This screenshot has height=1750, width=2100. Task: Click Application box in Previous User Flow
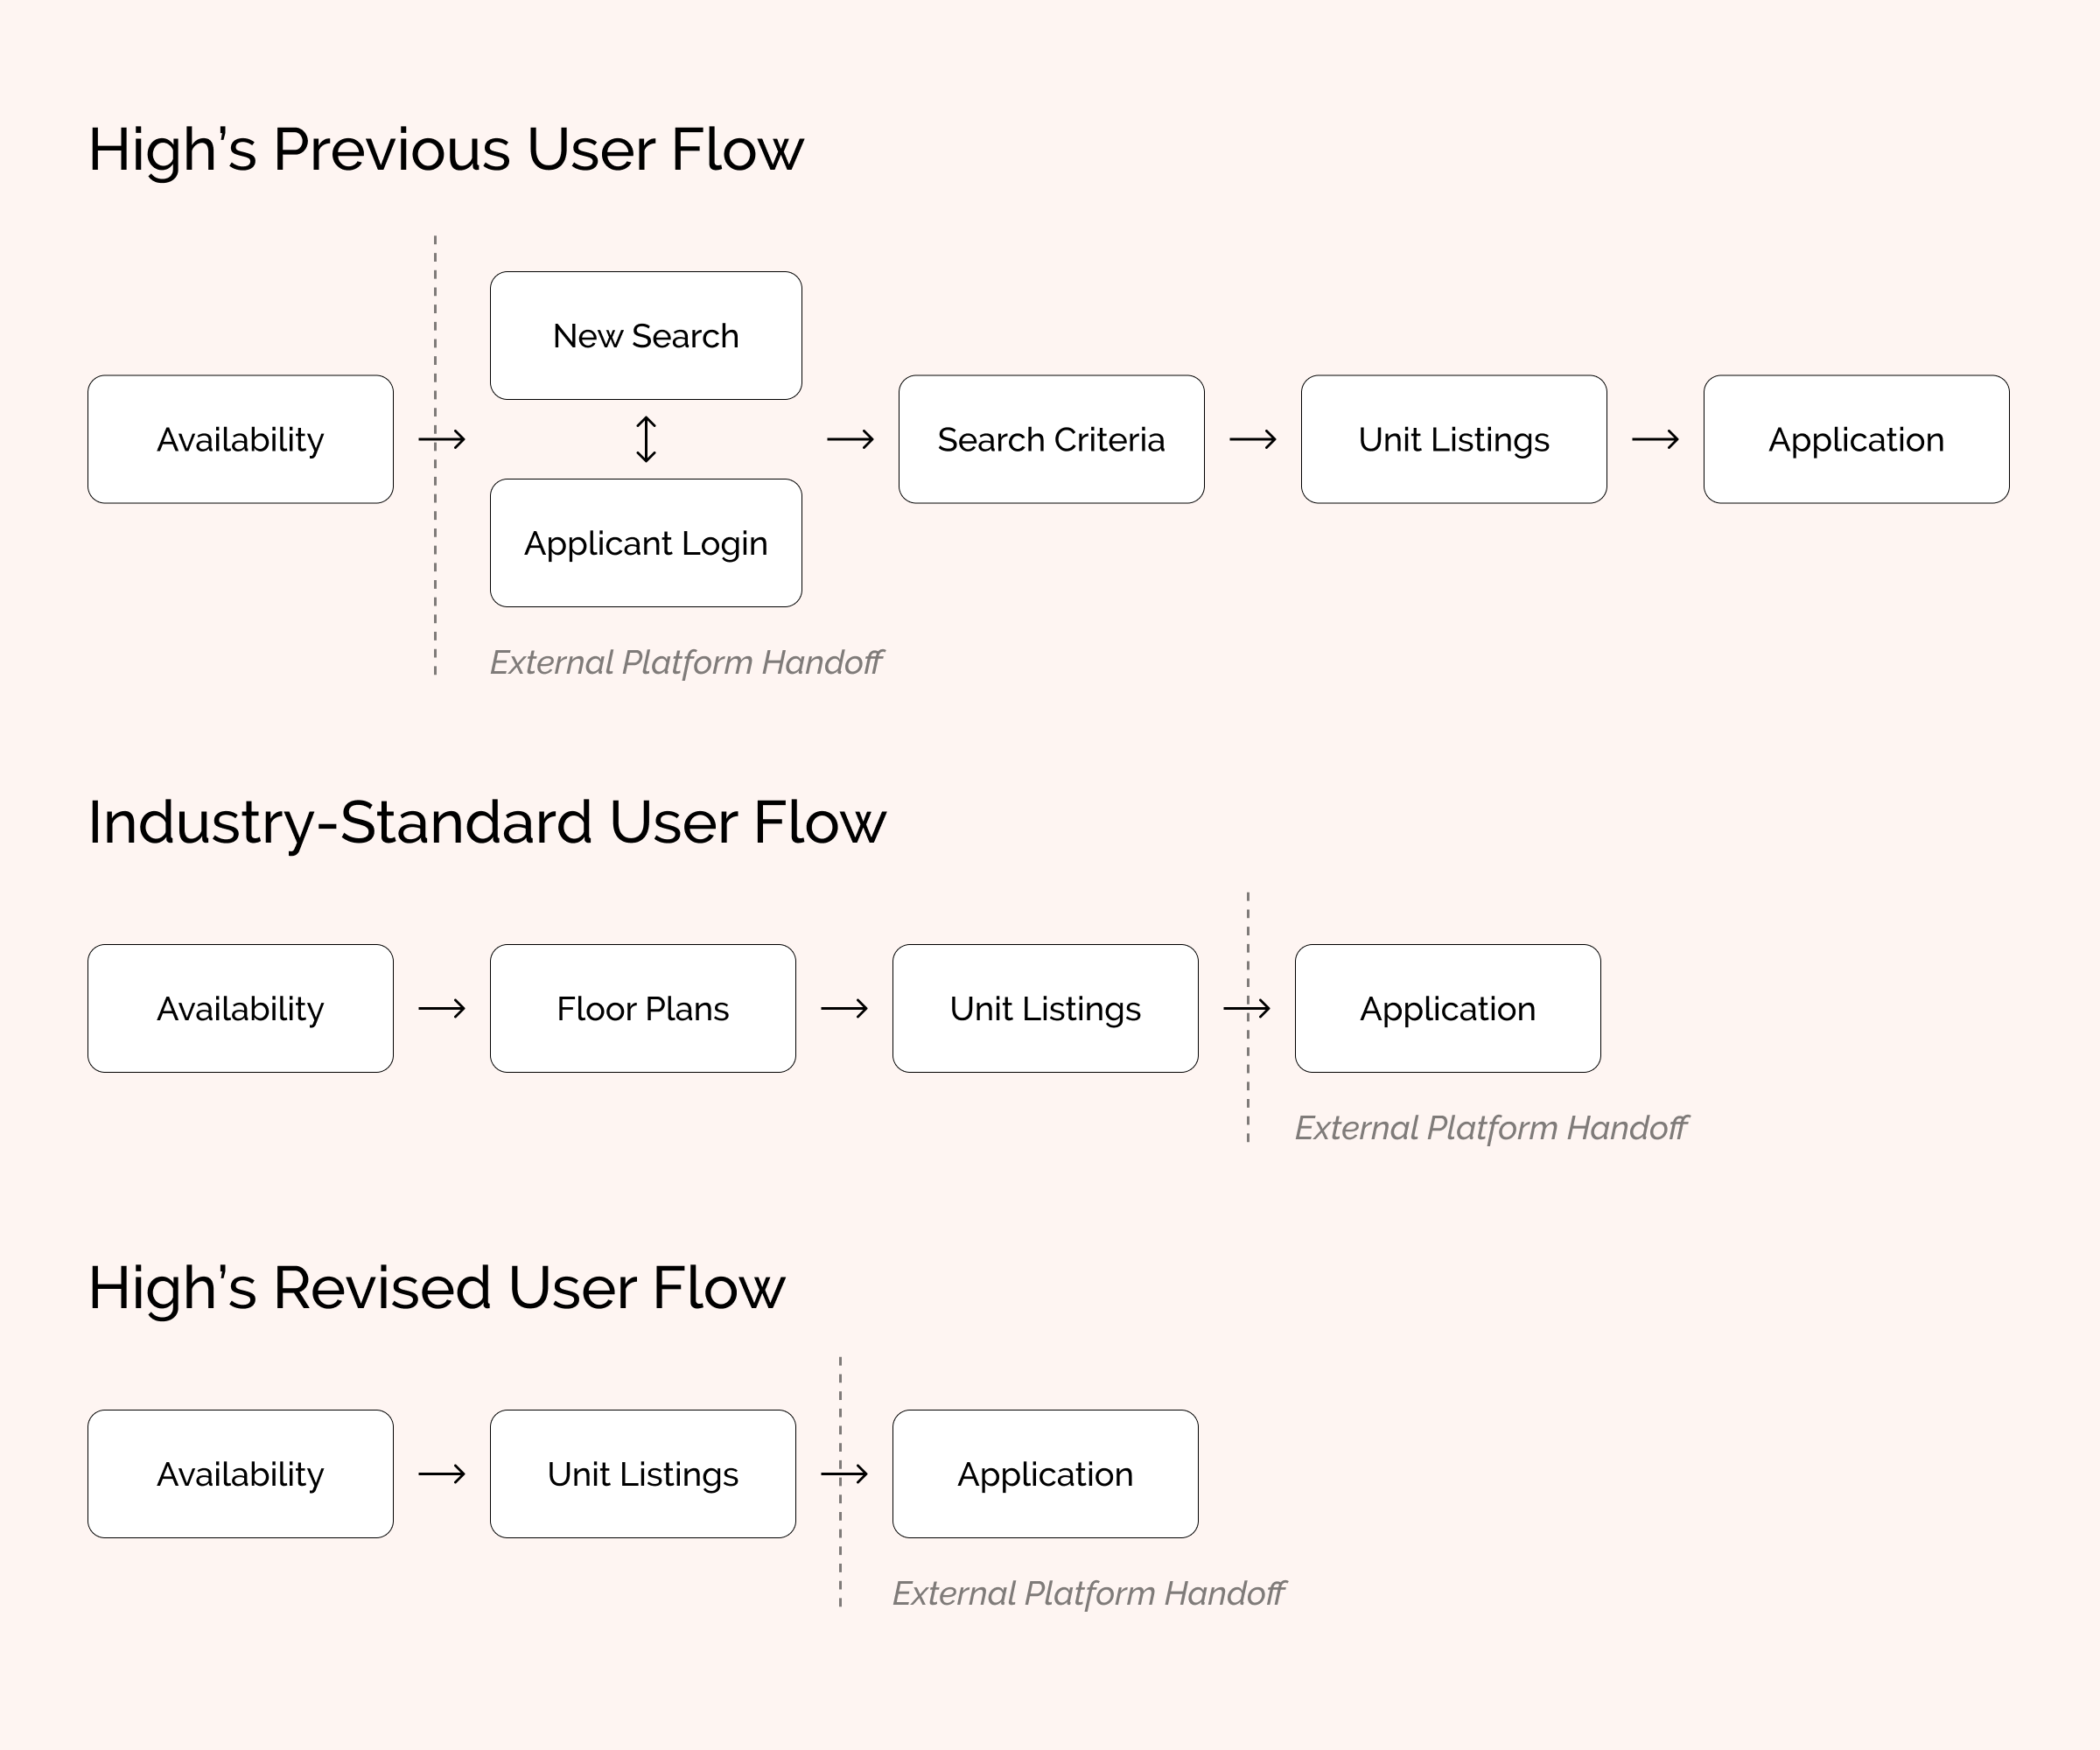(1856, 439)
